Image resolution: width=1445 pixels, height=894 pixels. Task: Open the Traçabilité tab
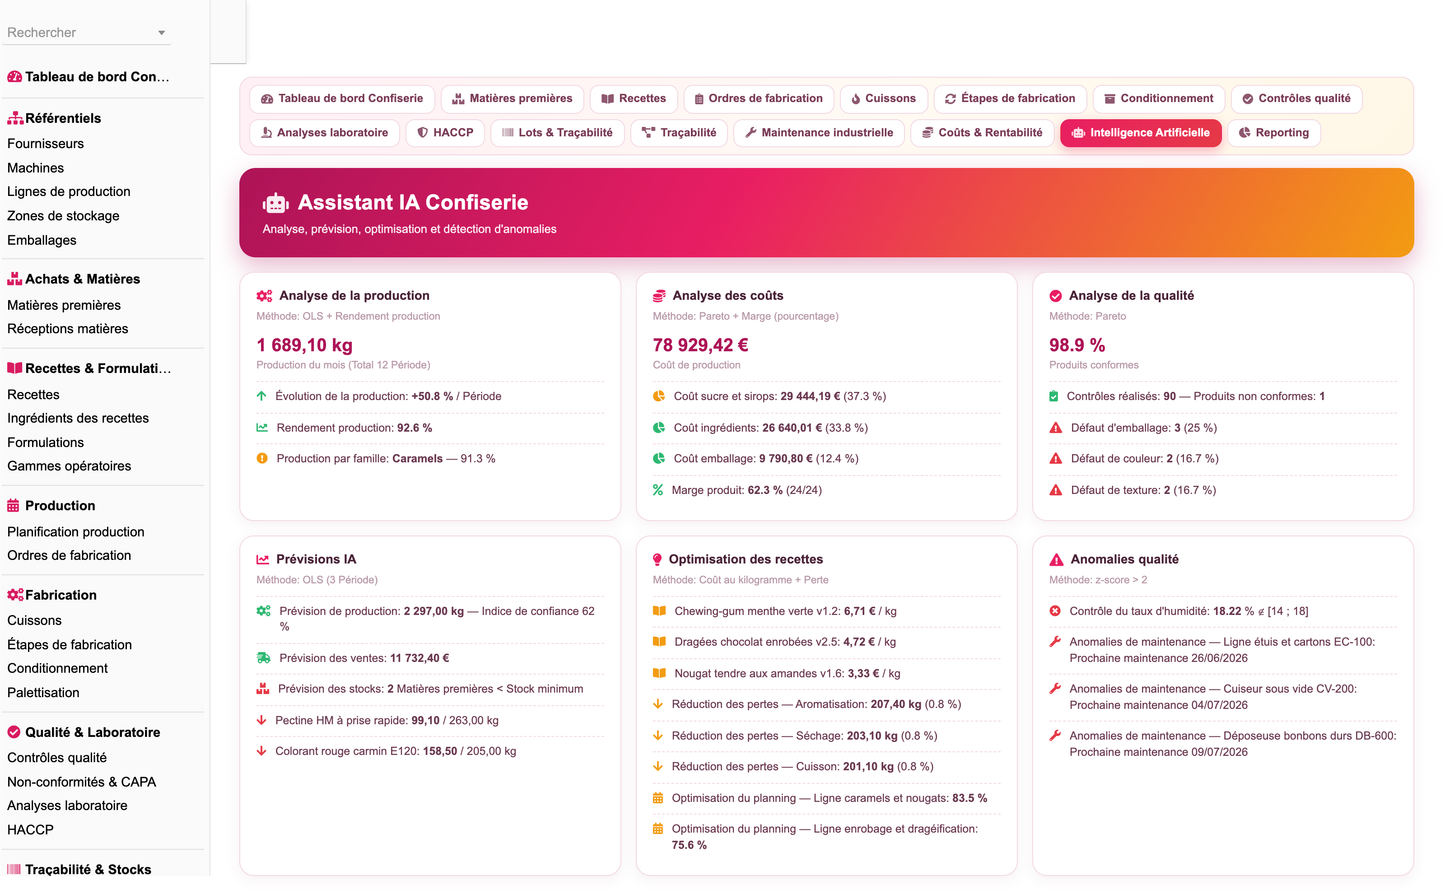click(679, 133)
